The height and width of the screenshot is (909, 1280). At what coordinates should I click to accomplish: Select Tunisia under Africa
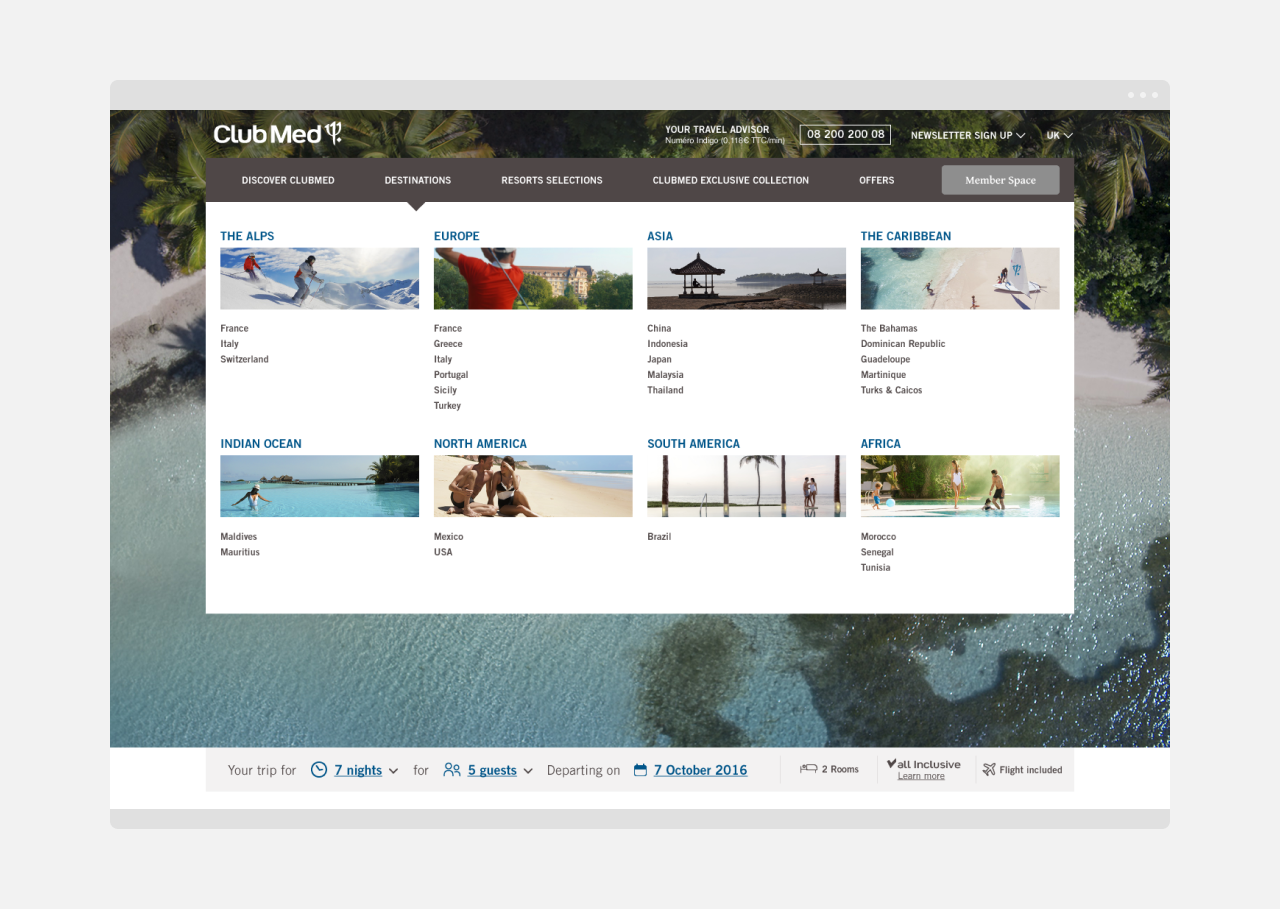tap(875, 568)
